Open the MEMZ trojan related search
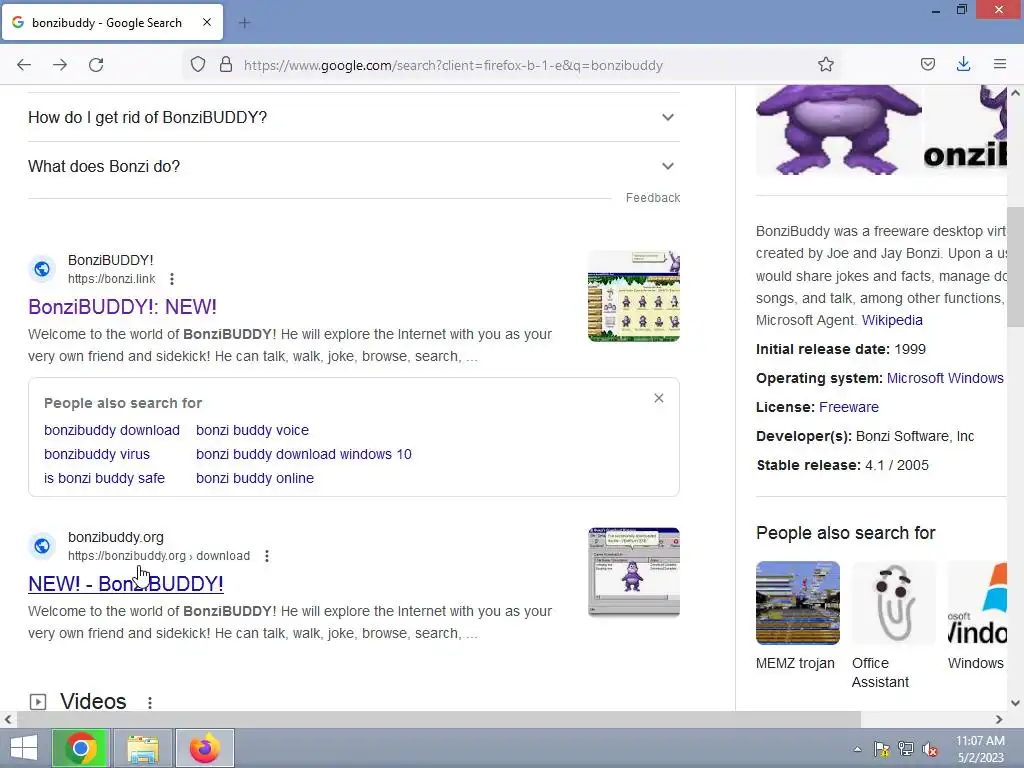Viewport: 1024px width, 768px height. coord(797,616)
